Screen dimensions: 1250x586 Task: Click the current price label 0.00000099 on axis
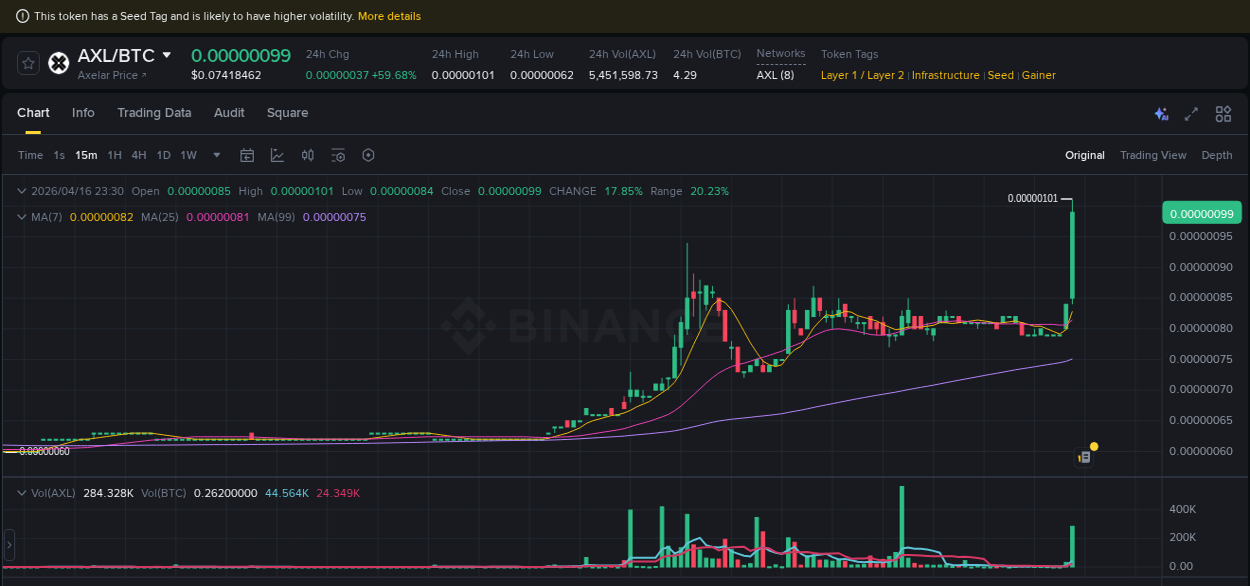pyautogui.click(x=1201, y=213)
